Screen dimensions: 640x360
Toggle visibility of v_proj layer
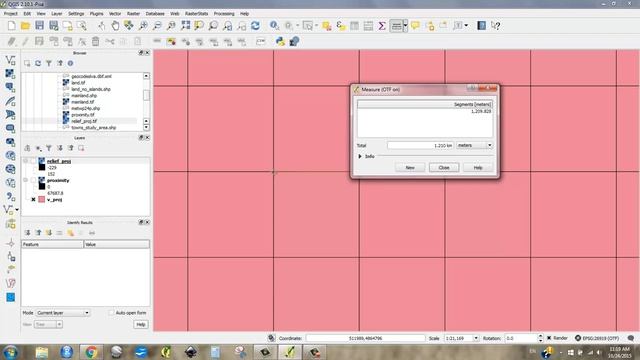[x=33, y=200]
